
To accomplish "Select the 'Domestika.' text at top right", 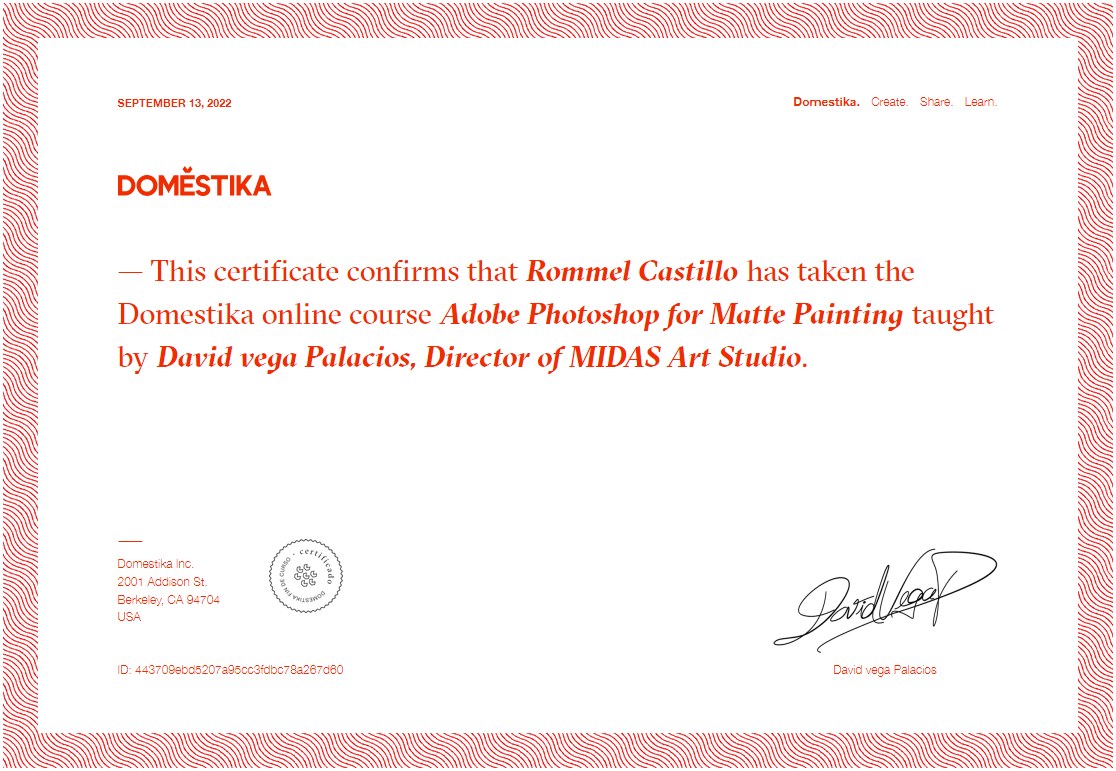I will [x=826, y=102].
